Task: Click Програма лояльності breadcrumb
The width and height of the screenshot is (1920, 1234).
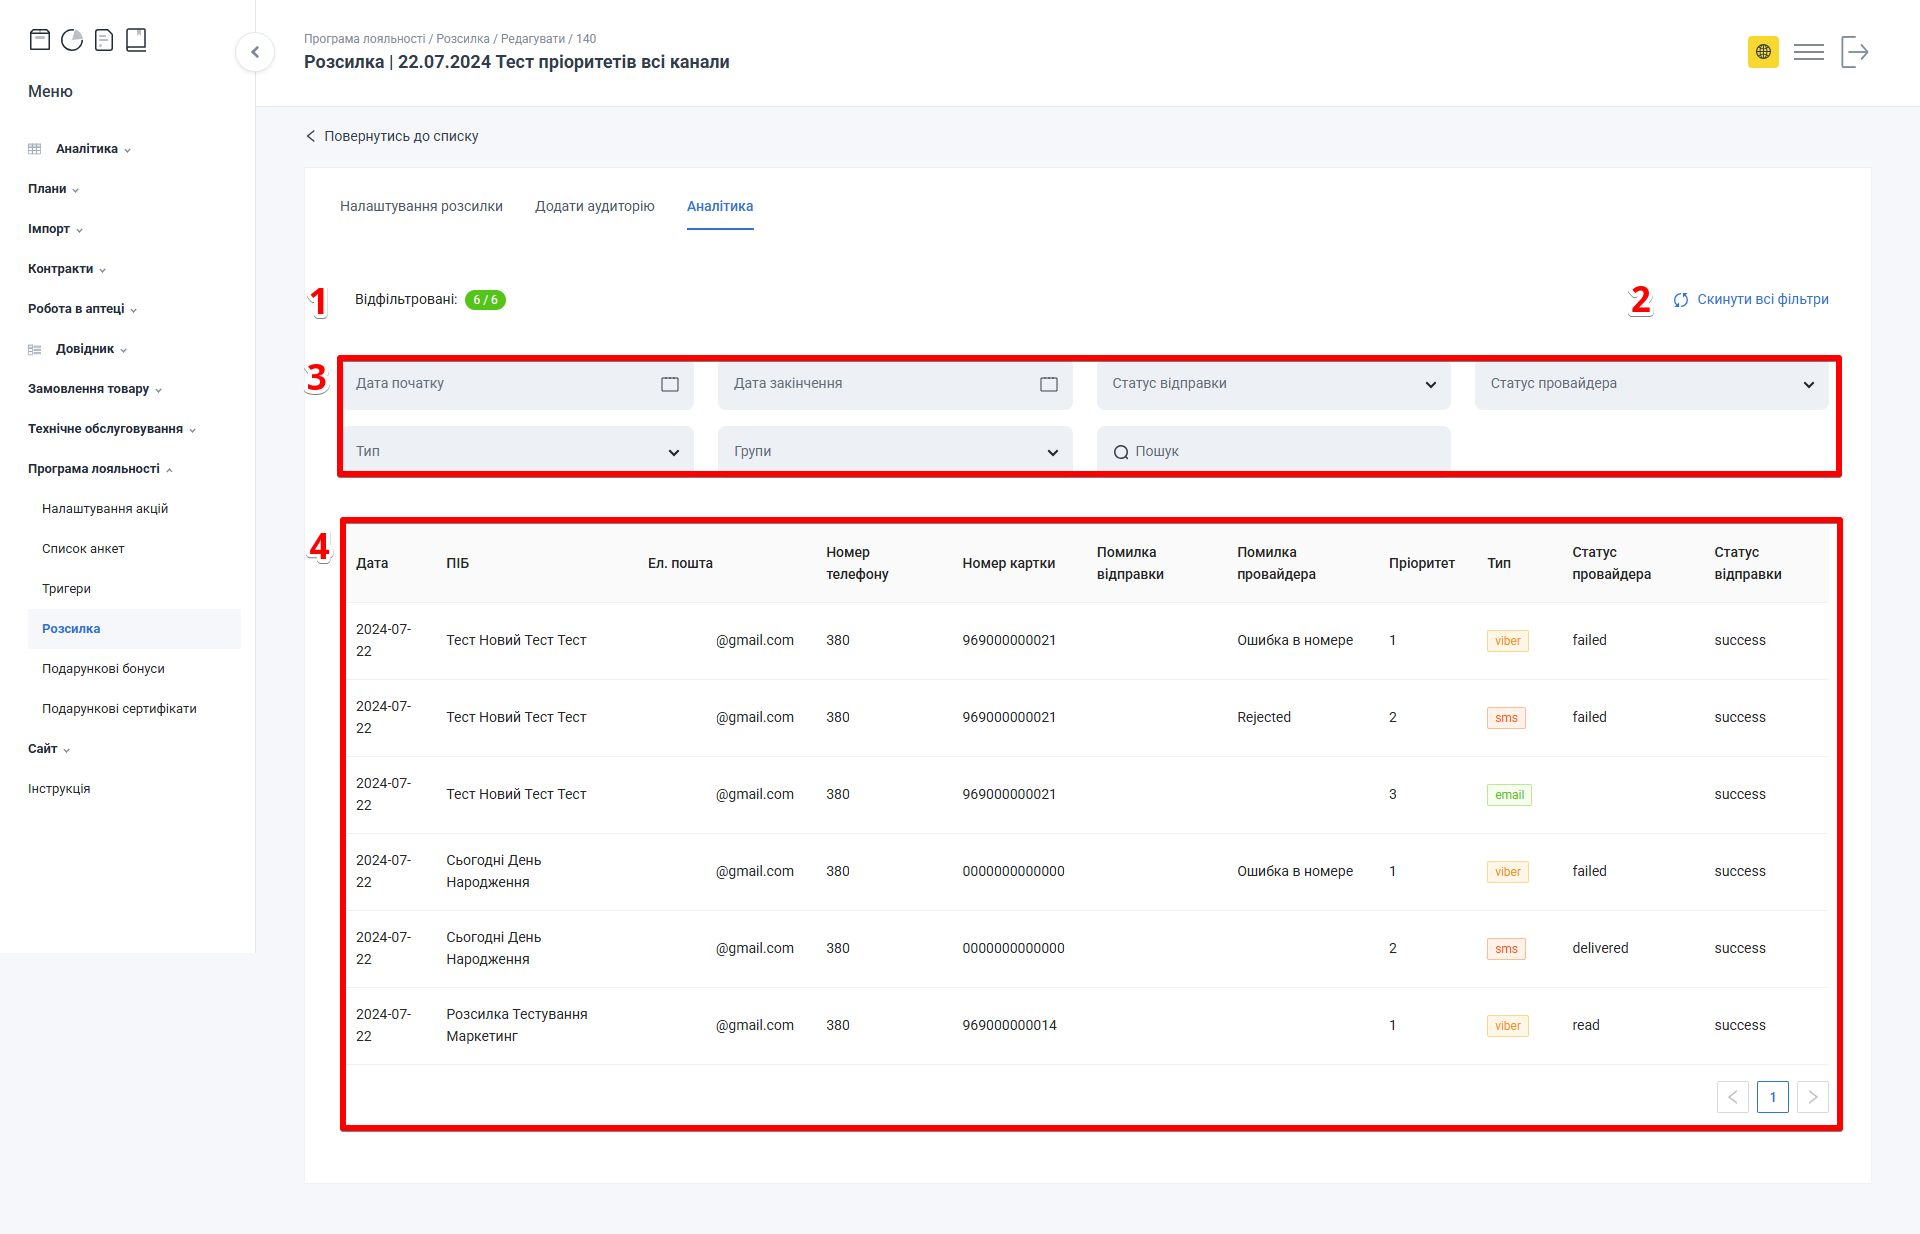Action: pos(364,39)
